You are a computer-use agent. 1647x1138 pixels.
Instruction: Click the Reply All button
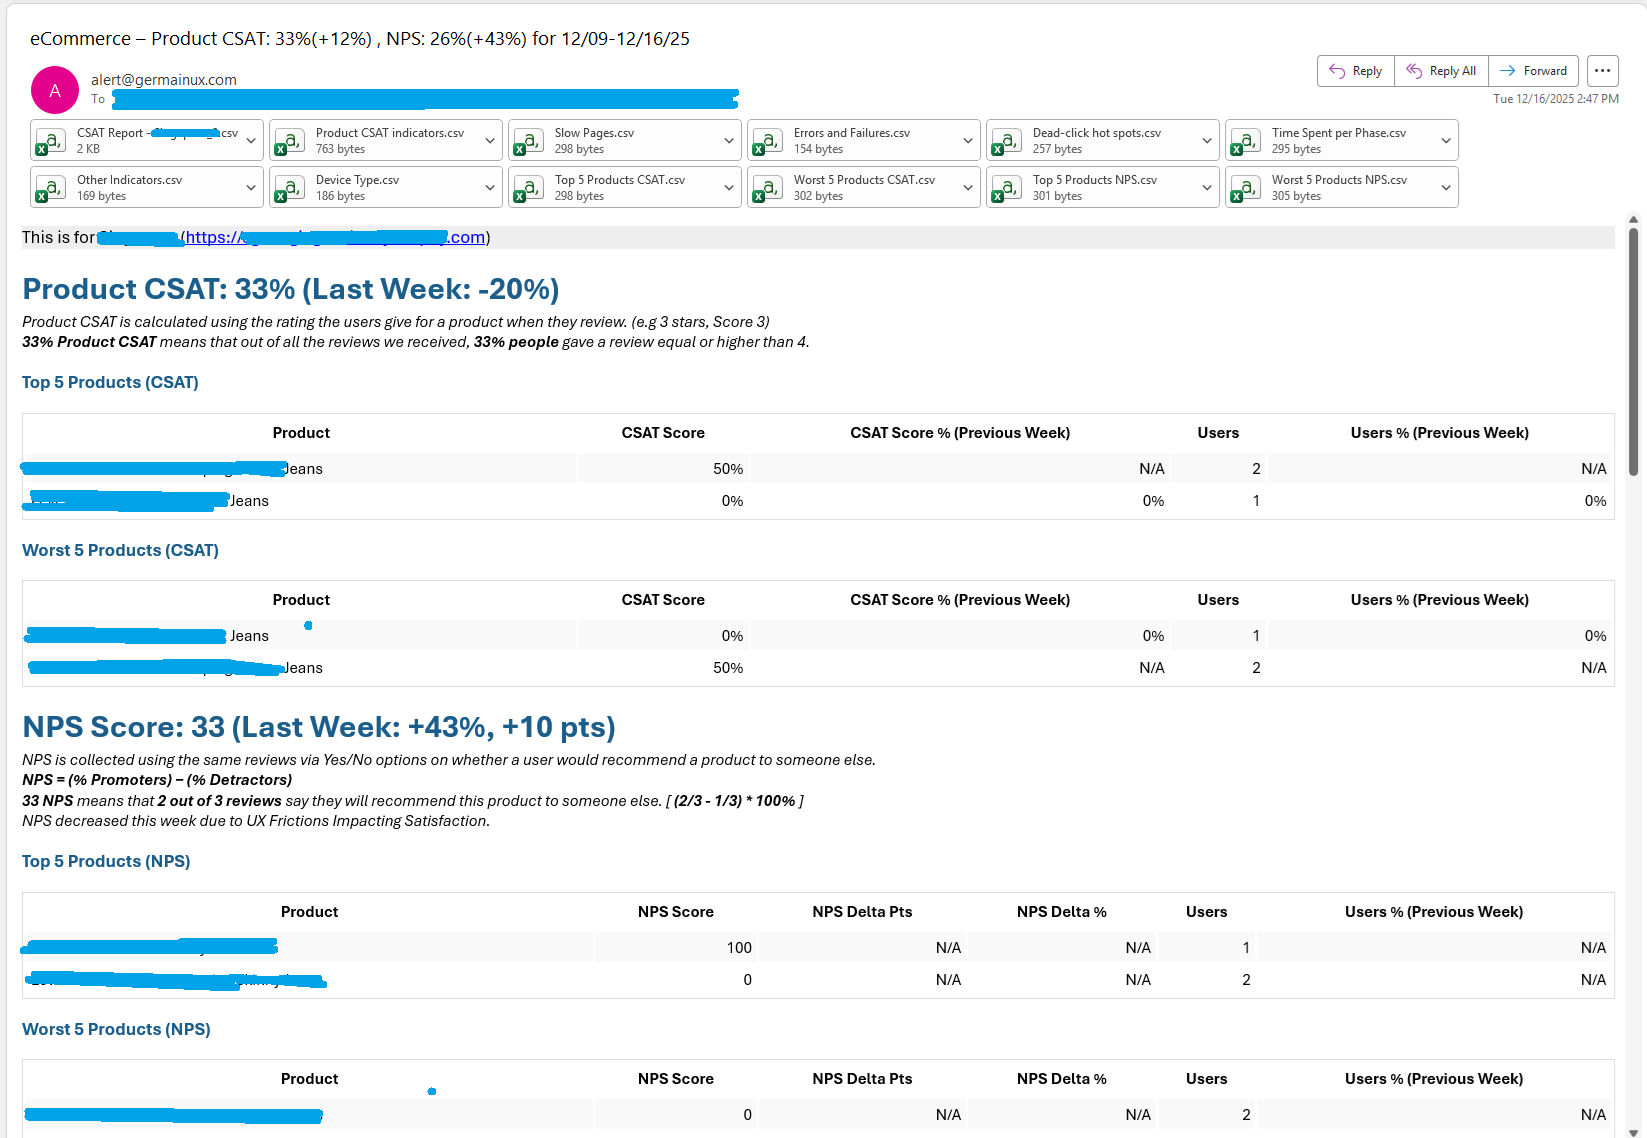(1441, 71)
